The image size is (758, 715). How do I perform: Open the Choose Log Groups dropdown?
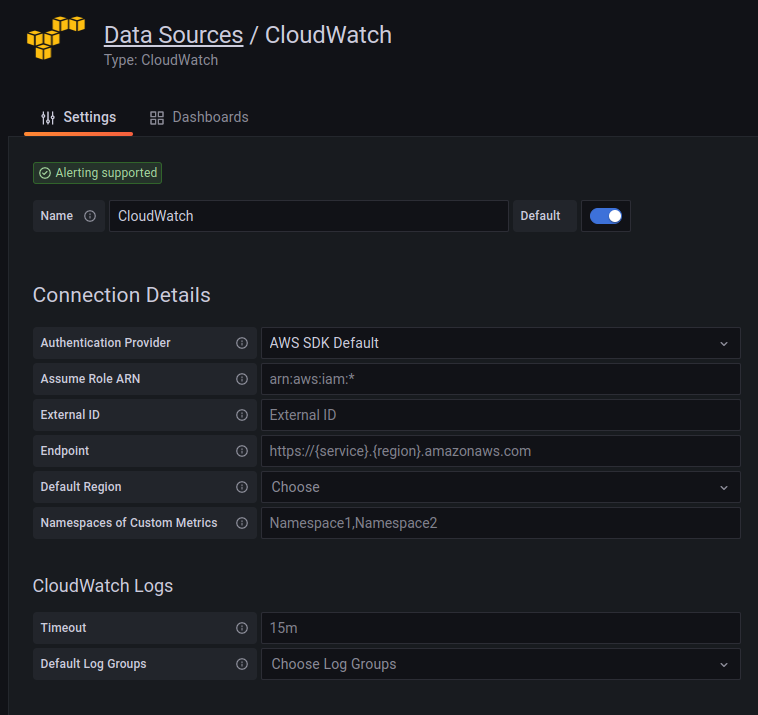(501, 664)
